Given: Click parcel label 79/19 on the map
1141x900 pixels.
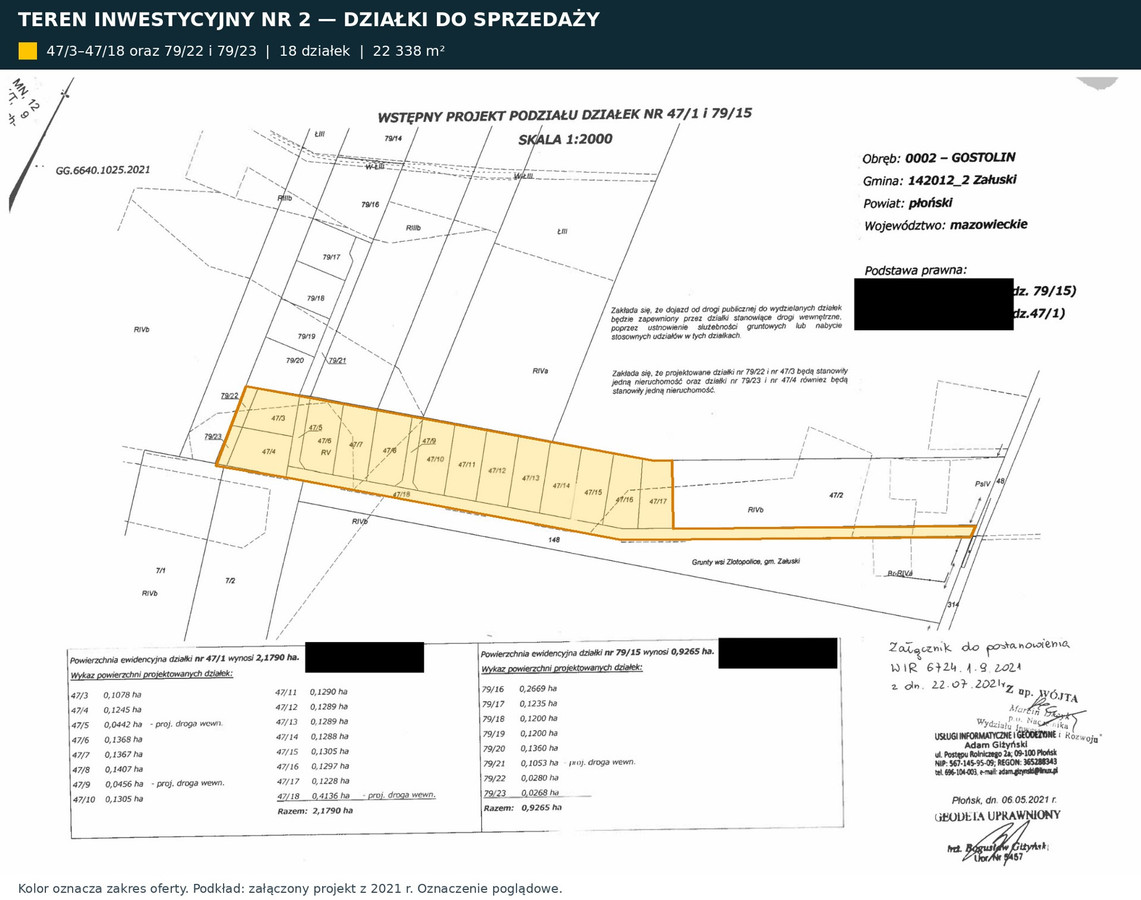Looking at the screenshot, I should (x=306, y=337).
